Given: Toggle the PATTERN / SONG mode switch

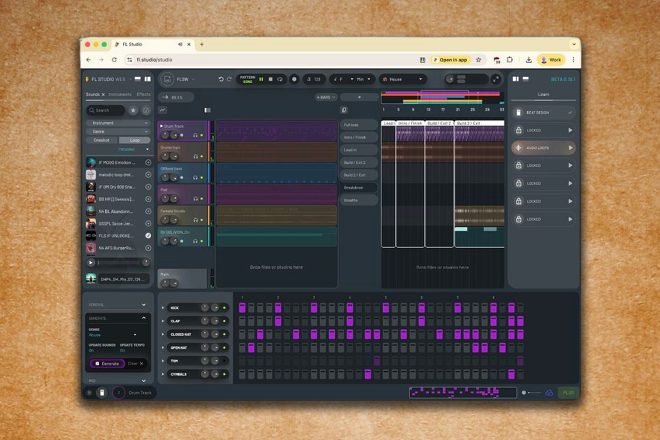Looking at the screenshot, I should pyautogui.click(x=248, y=79).
